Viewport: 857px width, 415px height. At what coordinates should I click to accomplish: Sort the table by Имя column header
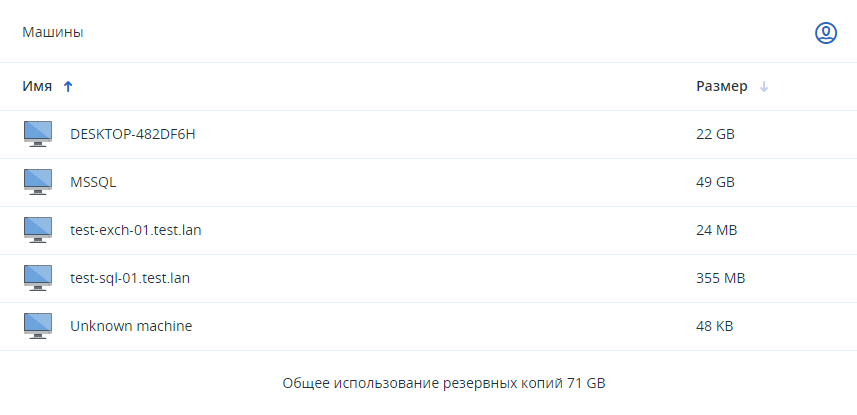[x=37, y=87]
